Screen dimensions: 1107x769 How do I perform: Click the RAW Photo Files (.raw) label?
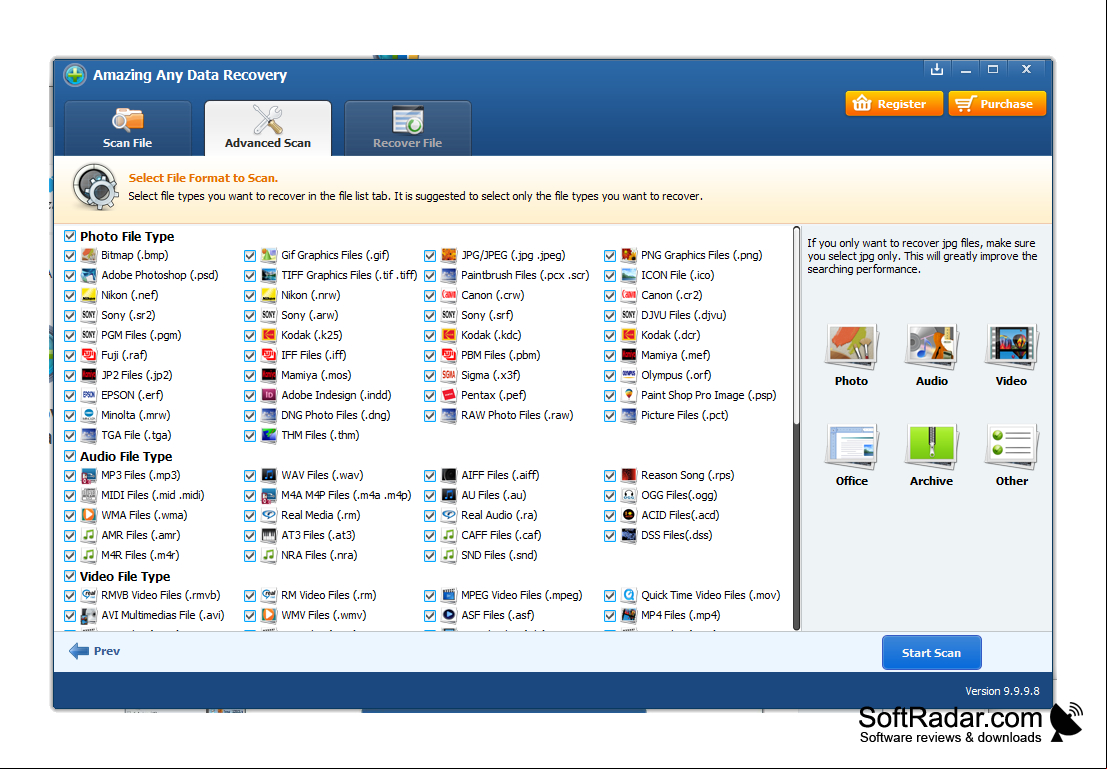pyautogui.click(x=517, y=415)
